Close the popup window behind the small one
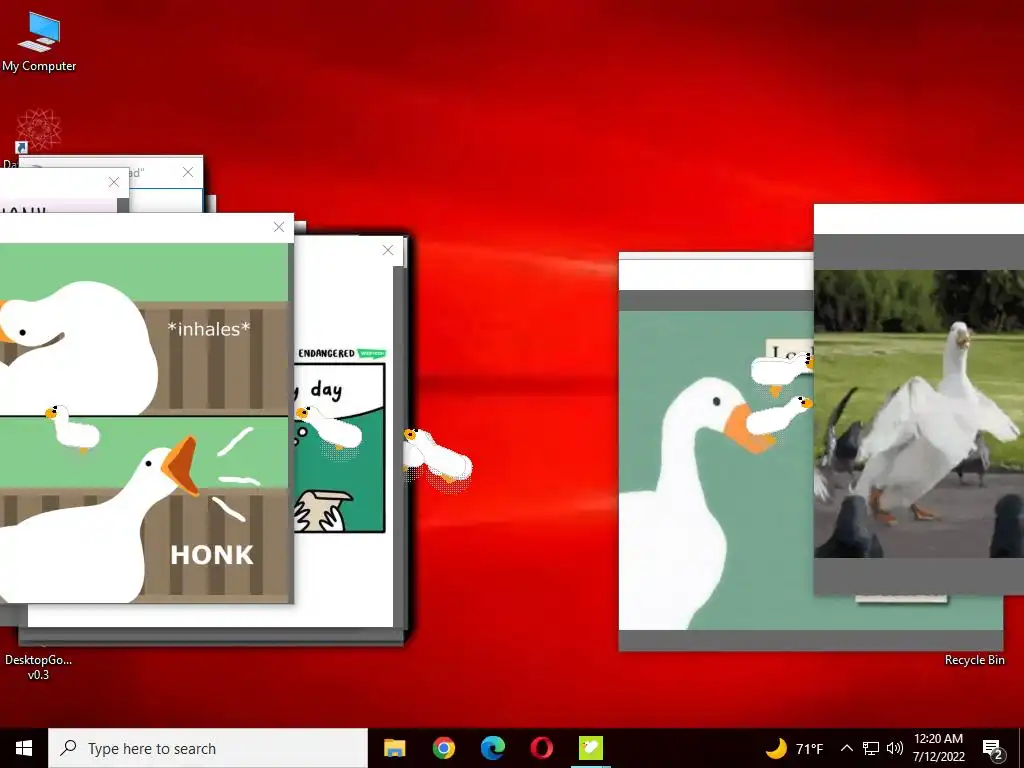This screenshot has height=768, width=1024. [x=188, y=172]
